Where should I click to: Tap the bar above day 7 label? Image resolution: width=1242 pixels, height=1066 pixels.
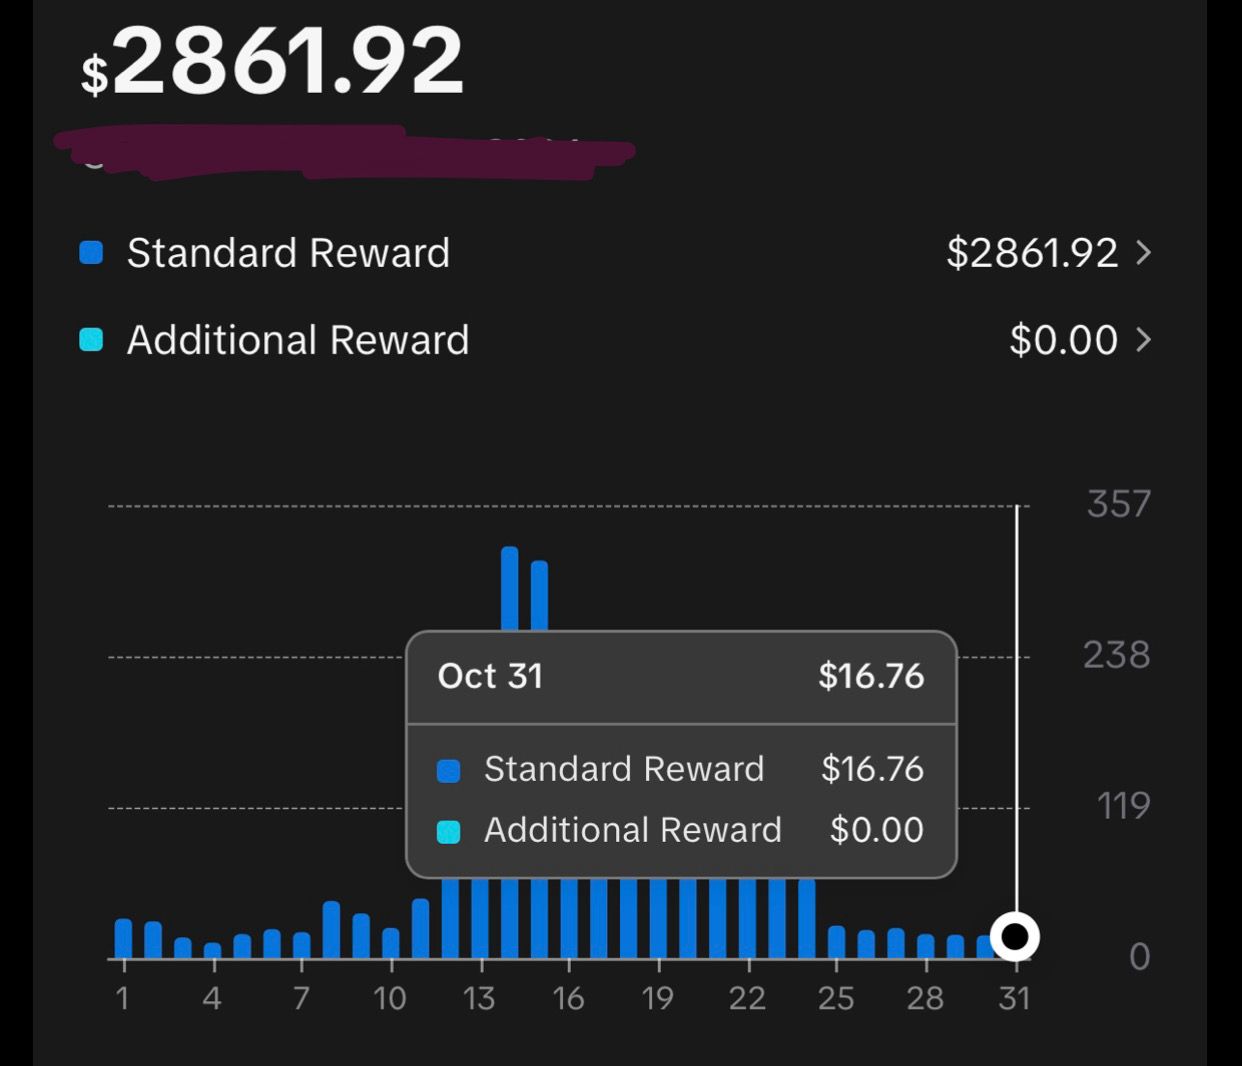[301, 944]
